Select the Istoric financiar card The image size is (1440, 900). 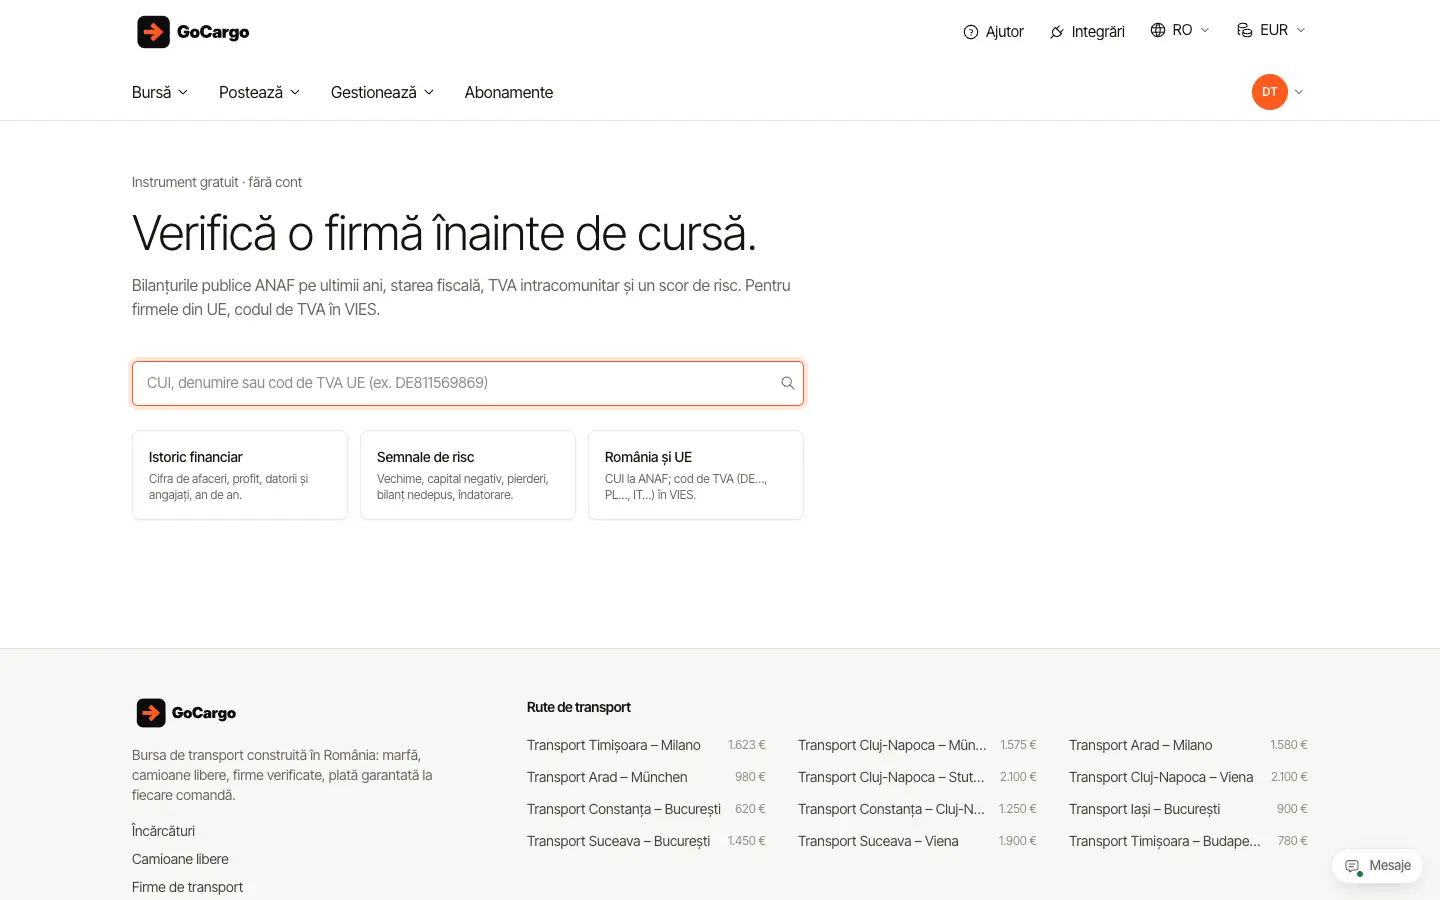(240, 475)
